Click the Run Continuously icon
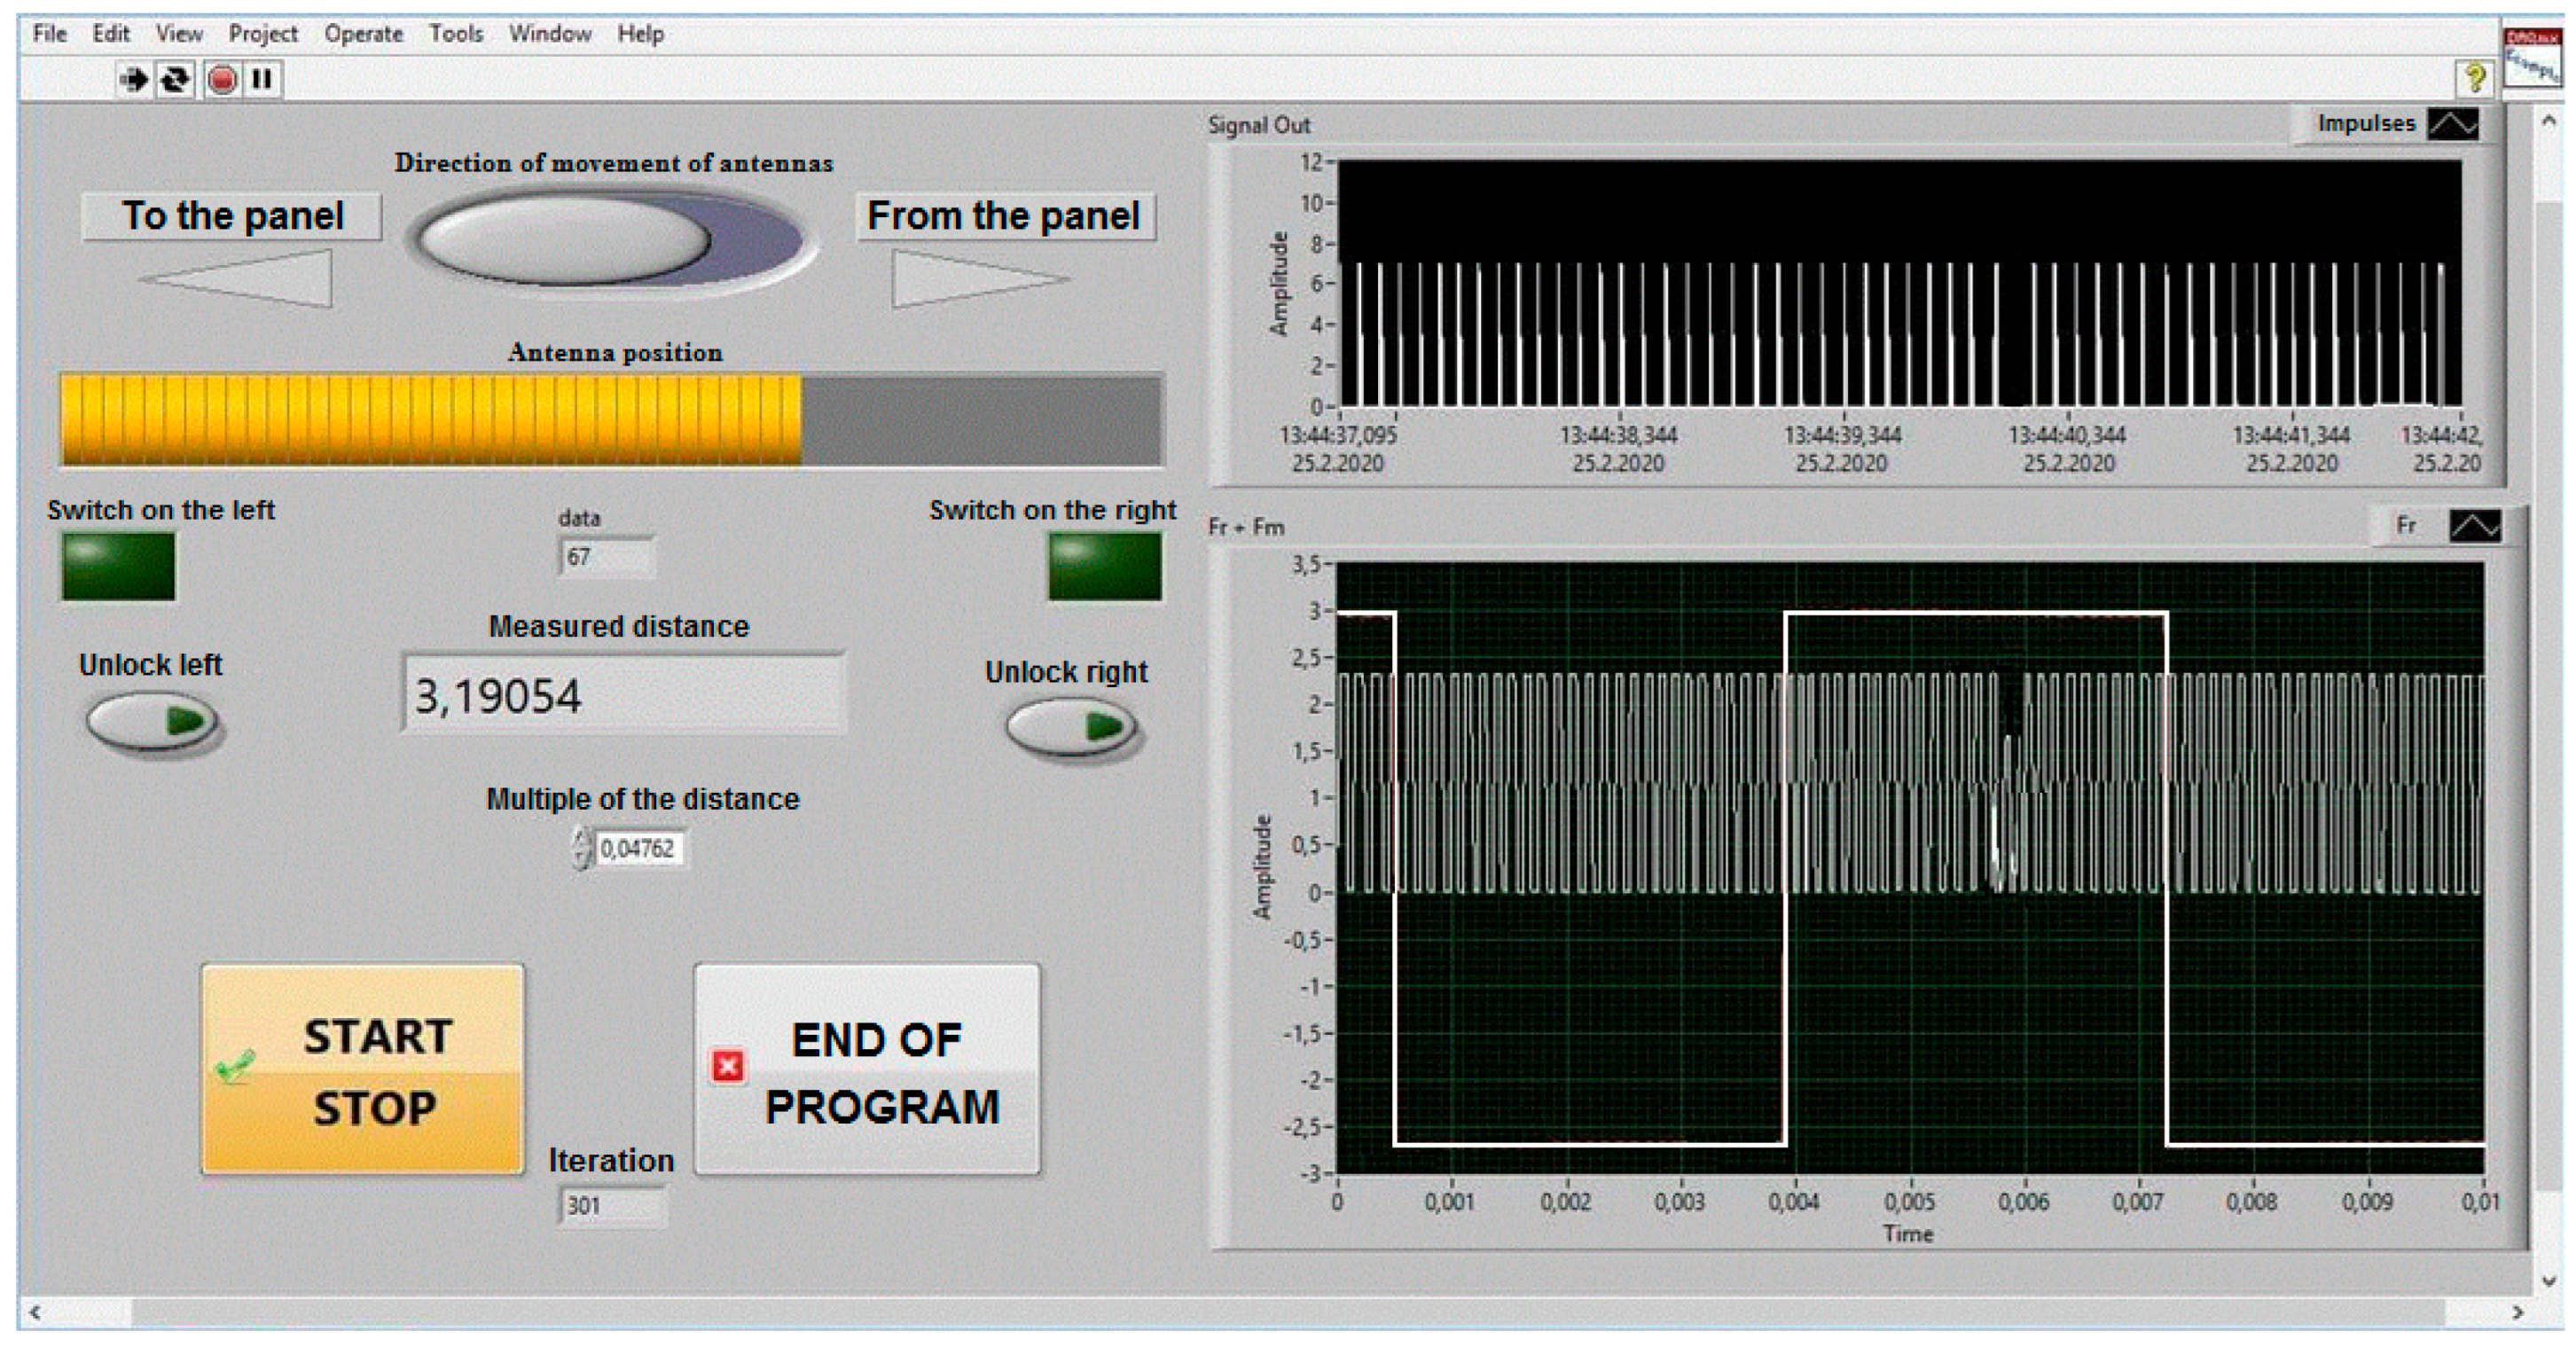The height and width of the screenshot is (1347, 2576). 176,79
